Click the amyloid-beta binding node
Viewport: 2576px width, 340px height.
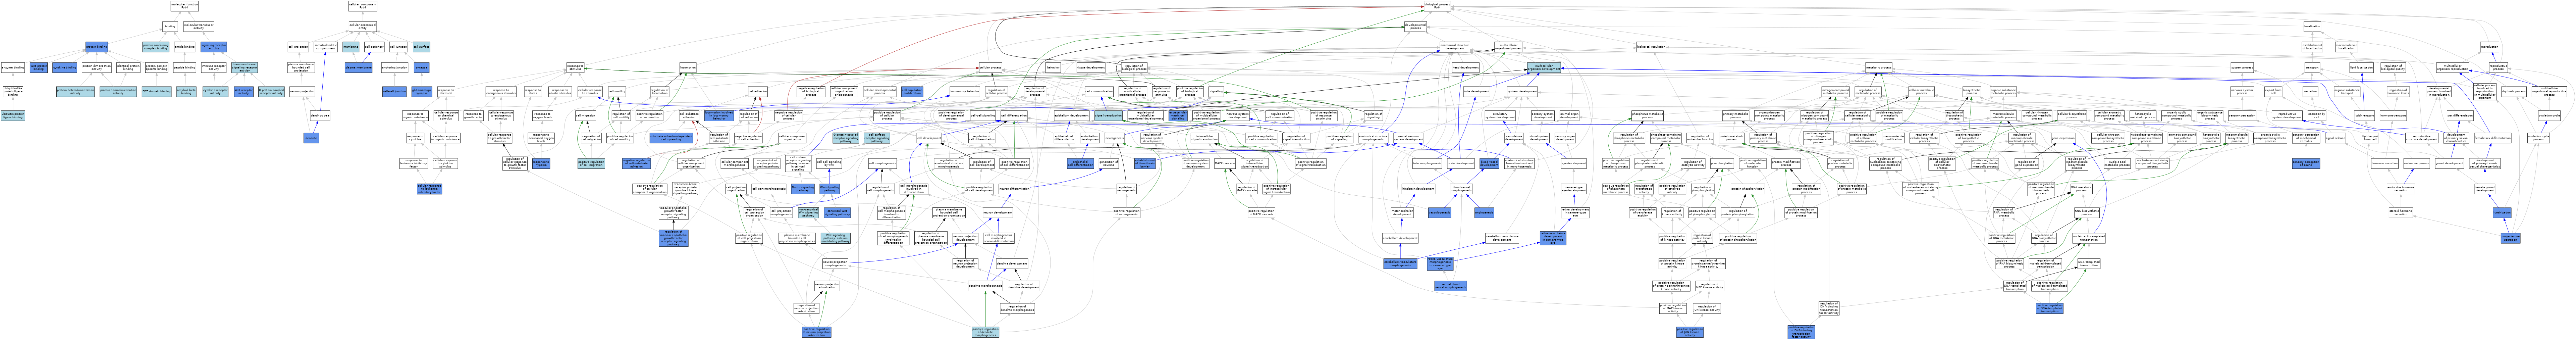click(186, 91)
